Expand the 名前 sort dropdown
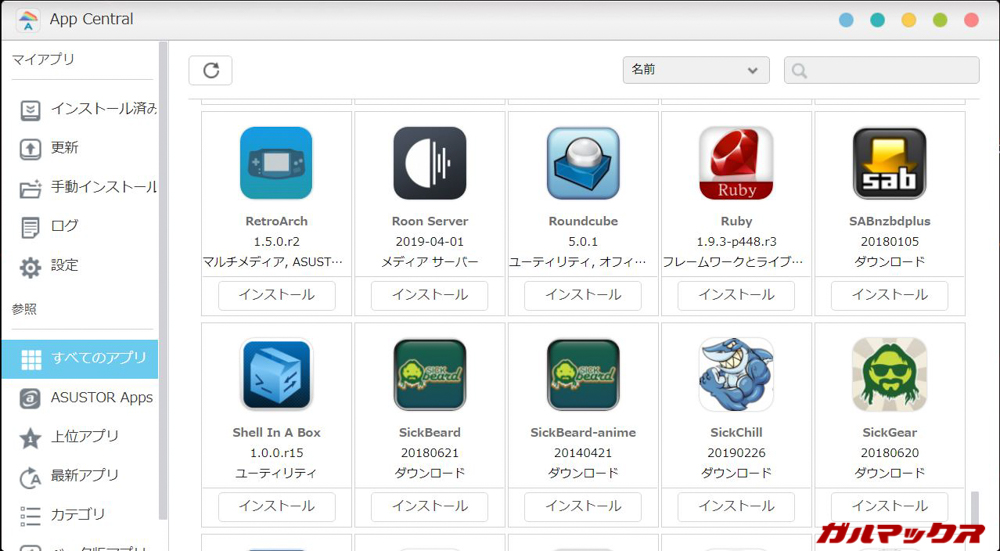The height and width of the screenshot is (551, 1000). tap(695, 70)
